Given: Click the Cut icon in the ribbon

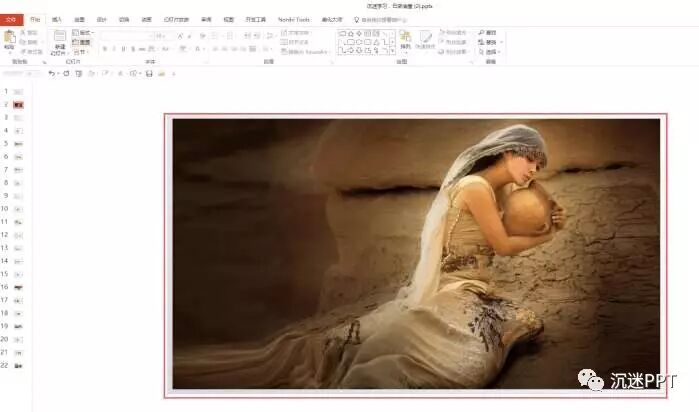Looking at the screenshot, I should (x=23, y=33).
